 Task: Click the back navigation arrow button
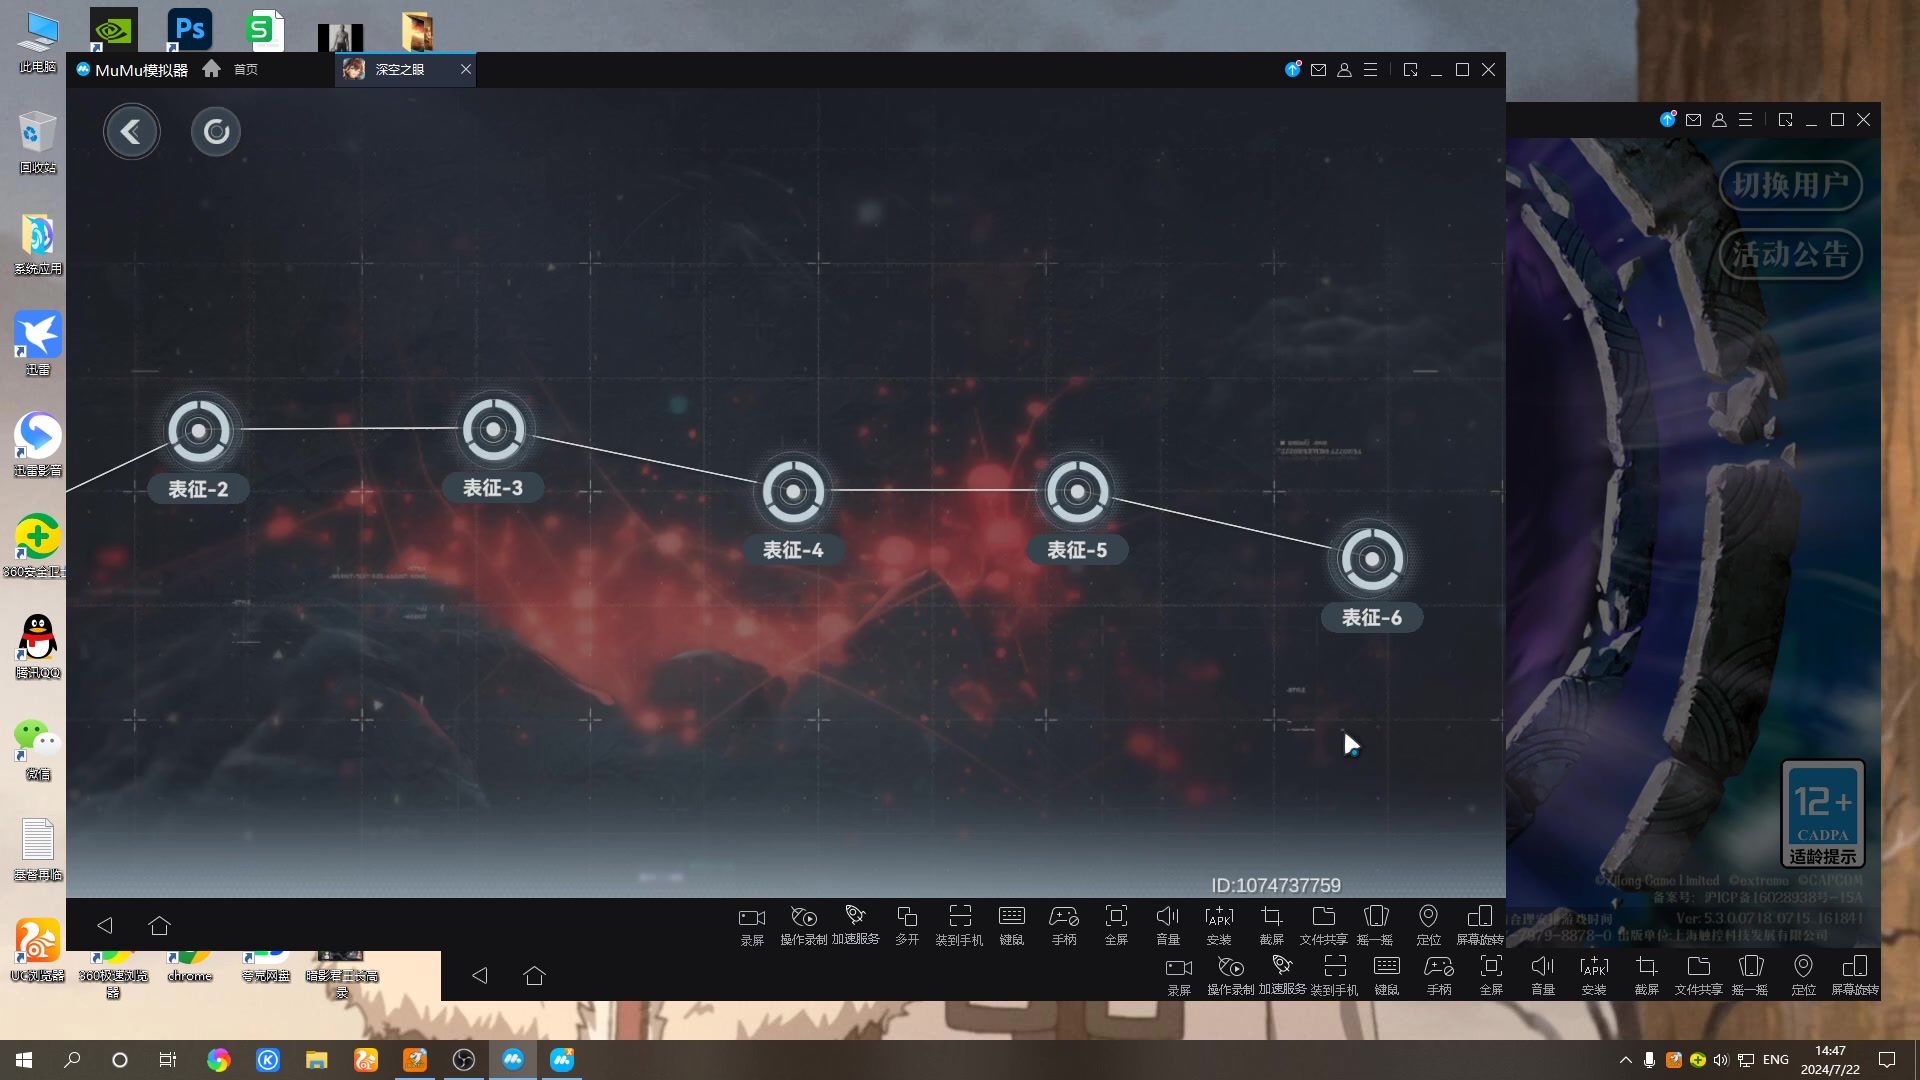131,129
